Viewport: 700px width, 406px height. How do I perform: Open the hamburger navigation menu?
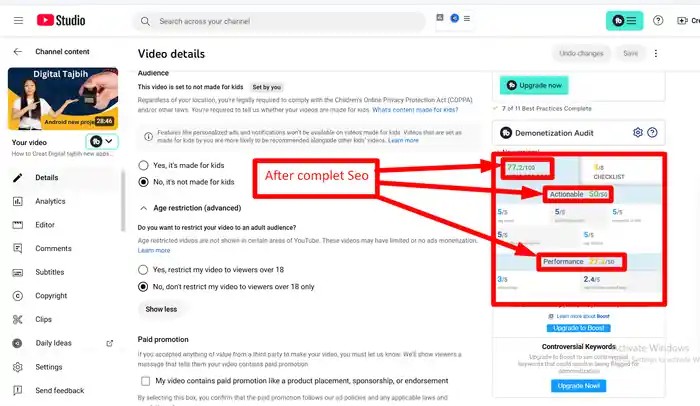(18, 21)
